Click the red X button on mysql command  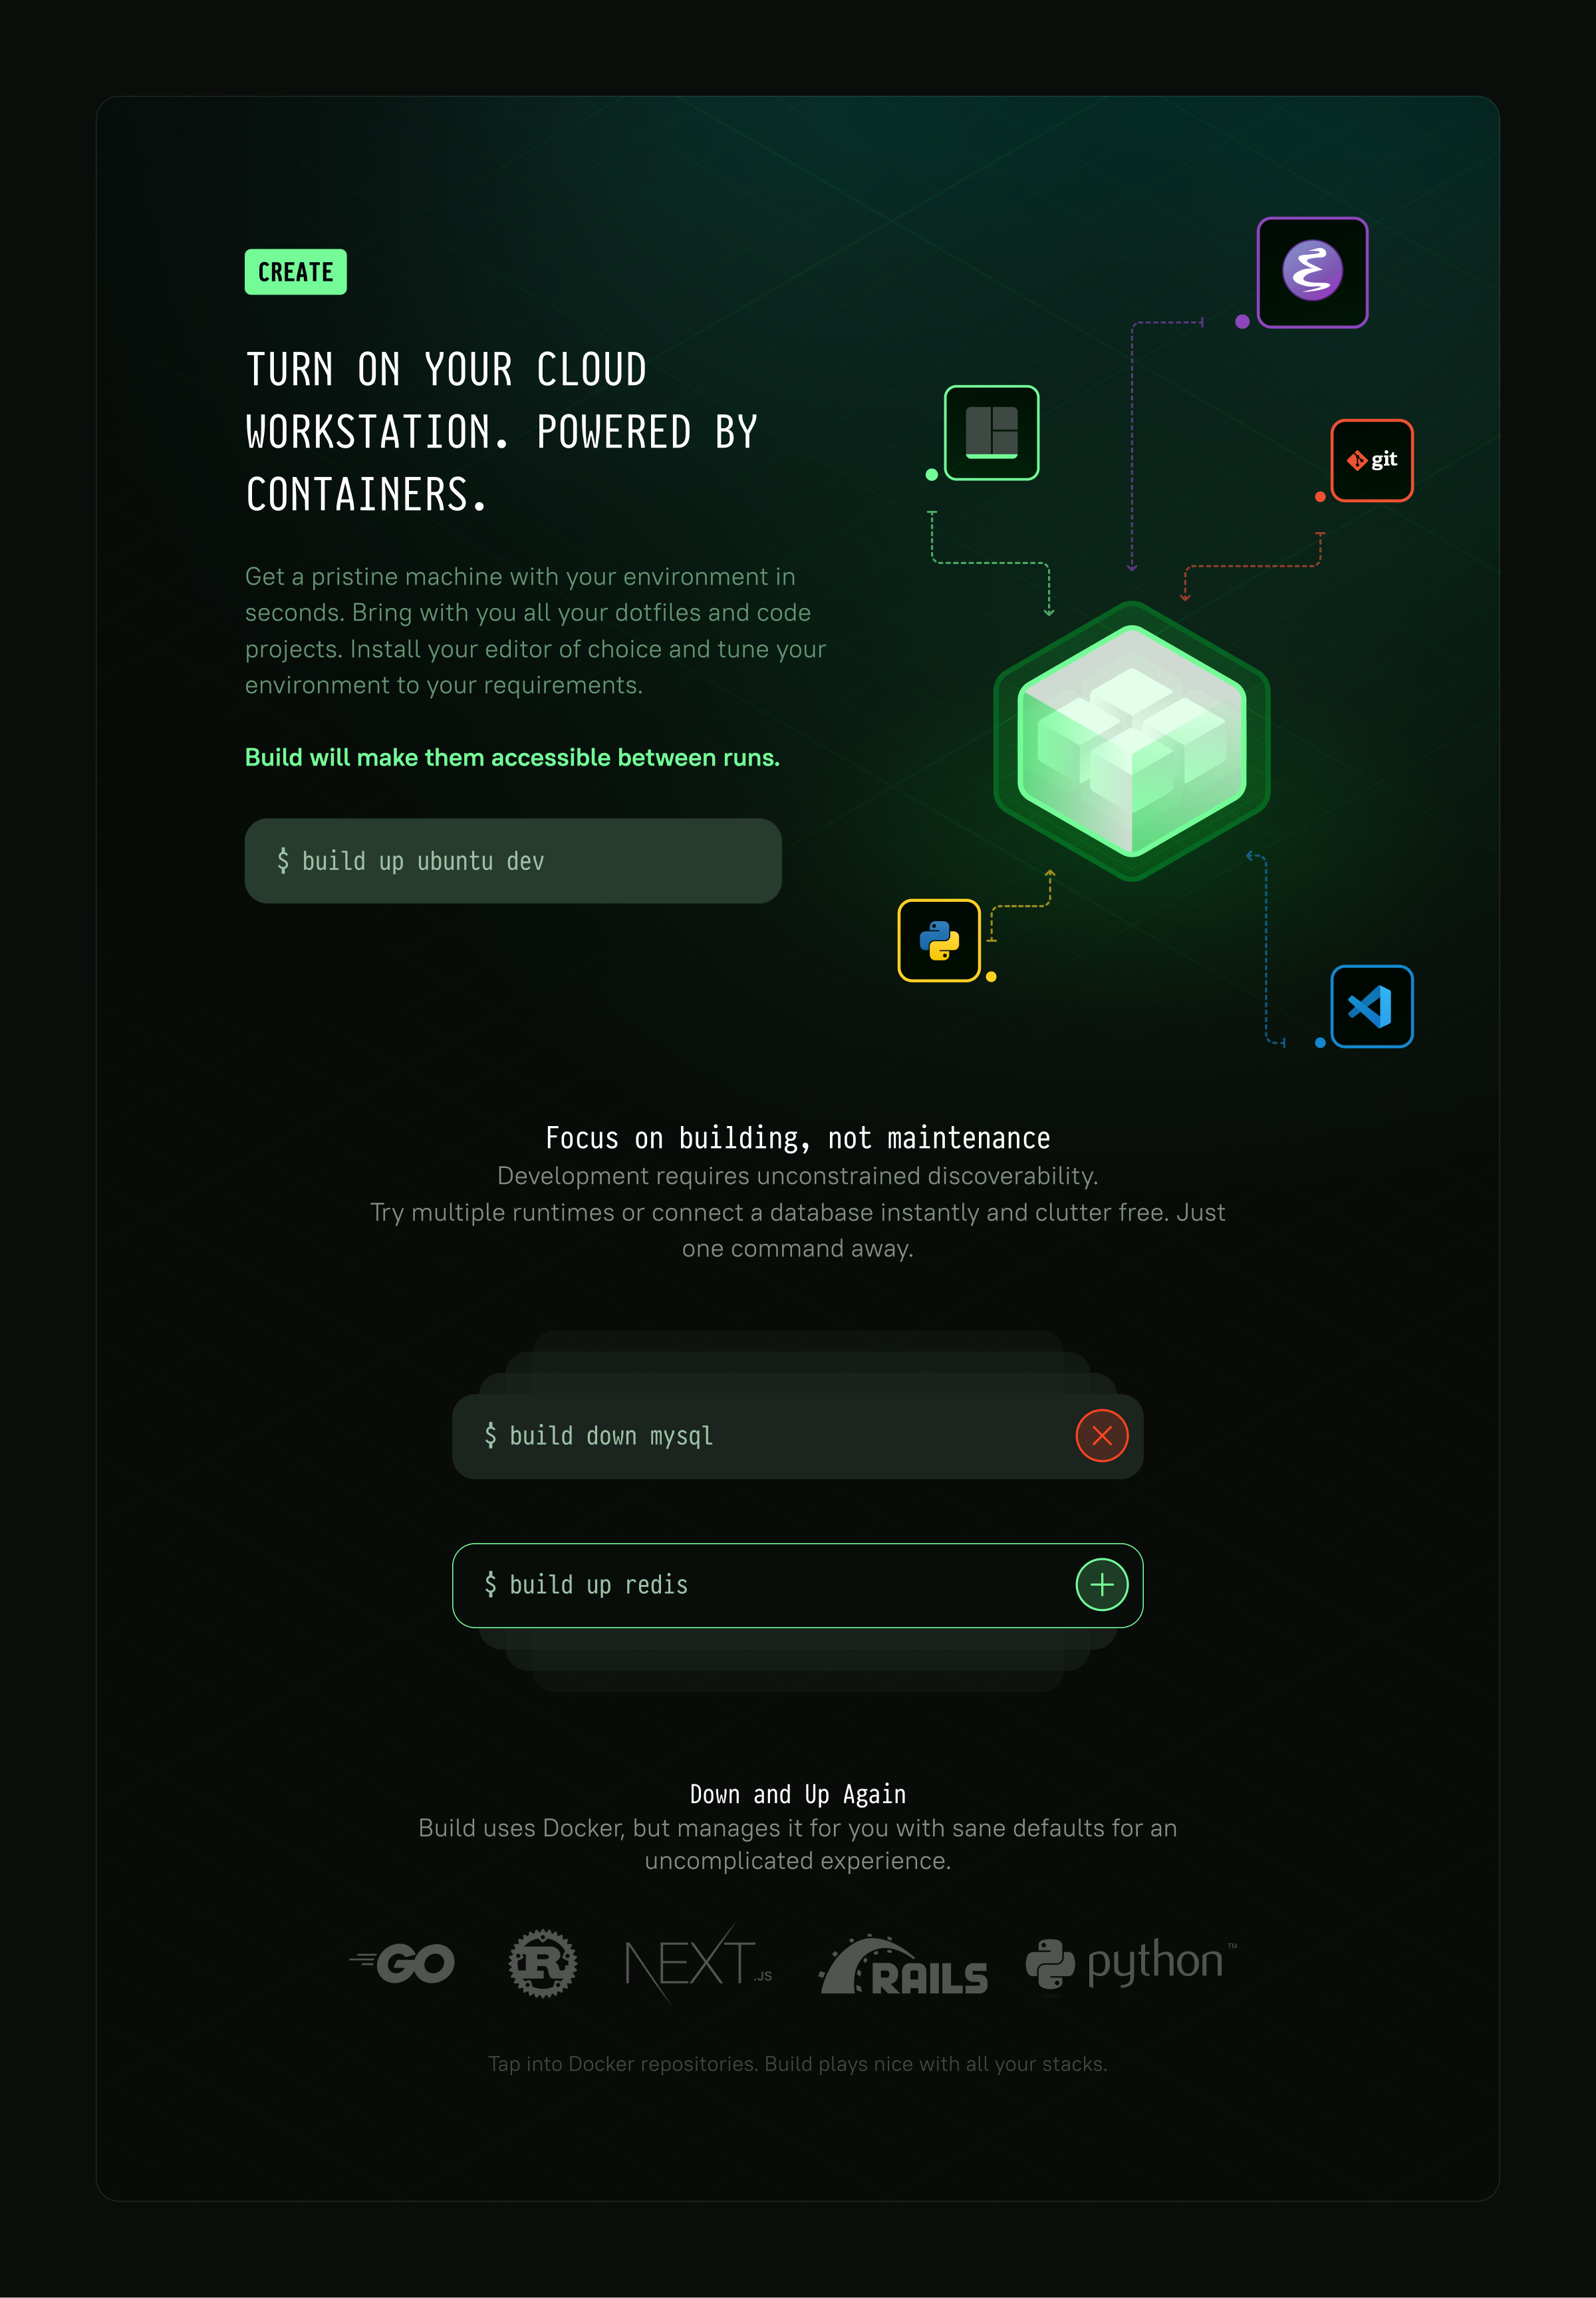[x=1102, y=1435]
